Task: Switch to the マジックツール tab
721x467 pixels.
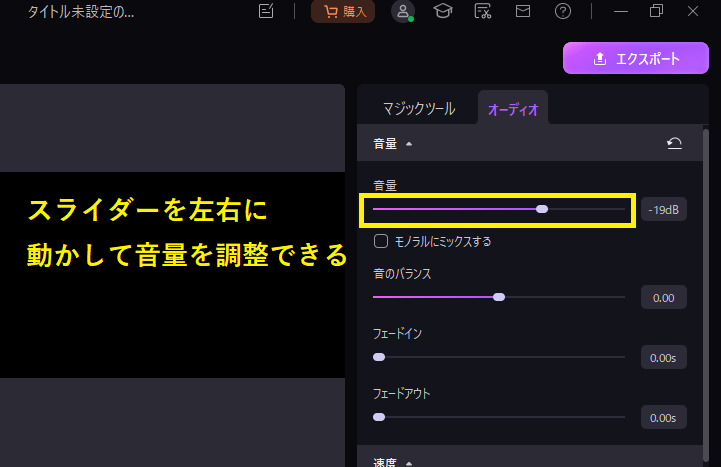Action: (419, 109)
